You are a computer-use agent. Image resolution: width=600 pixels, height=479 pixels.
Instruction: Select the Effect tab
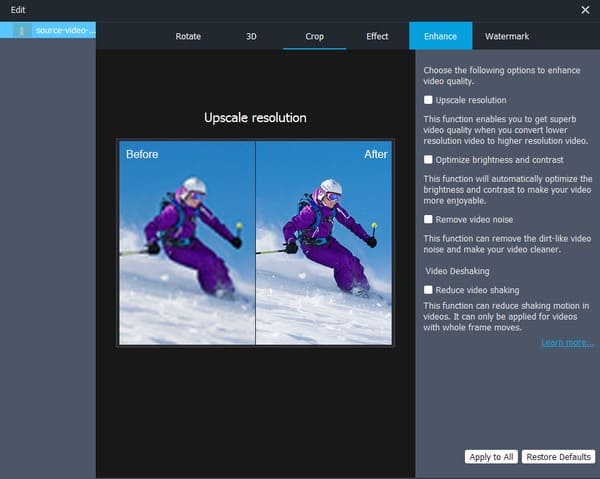tap(377, 36)
